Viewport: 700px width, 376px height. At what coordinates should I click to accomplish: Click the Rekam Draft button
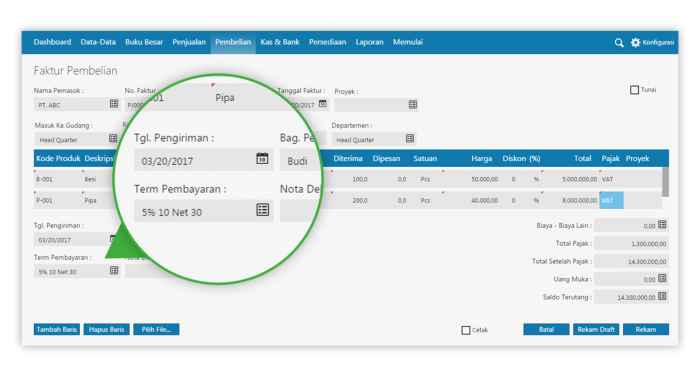click(x=596, y=330)
